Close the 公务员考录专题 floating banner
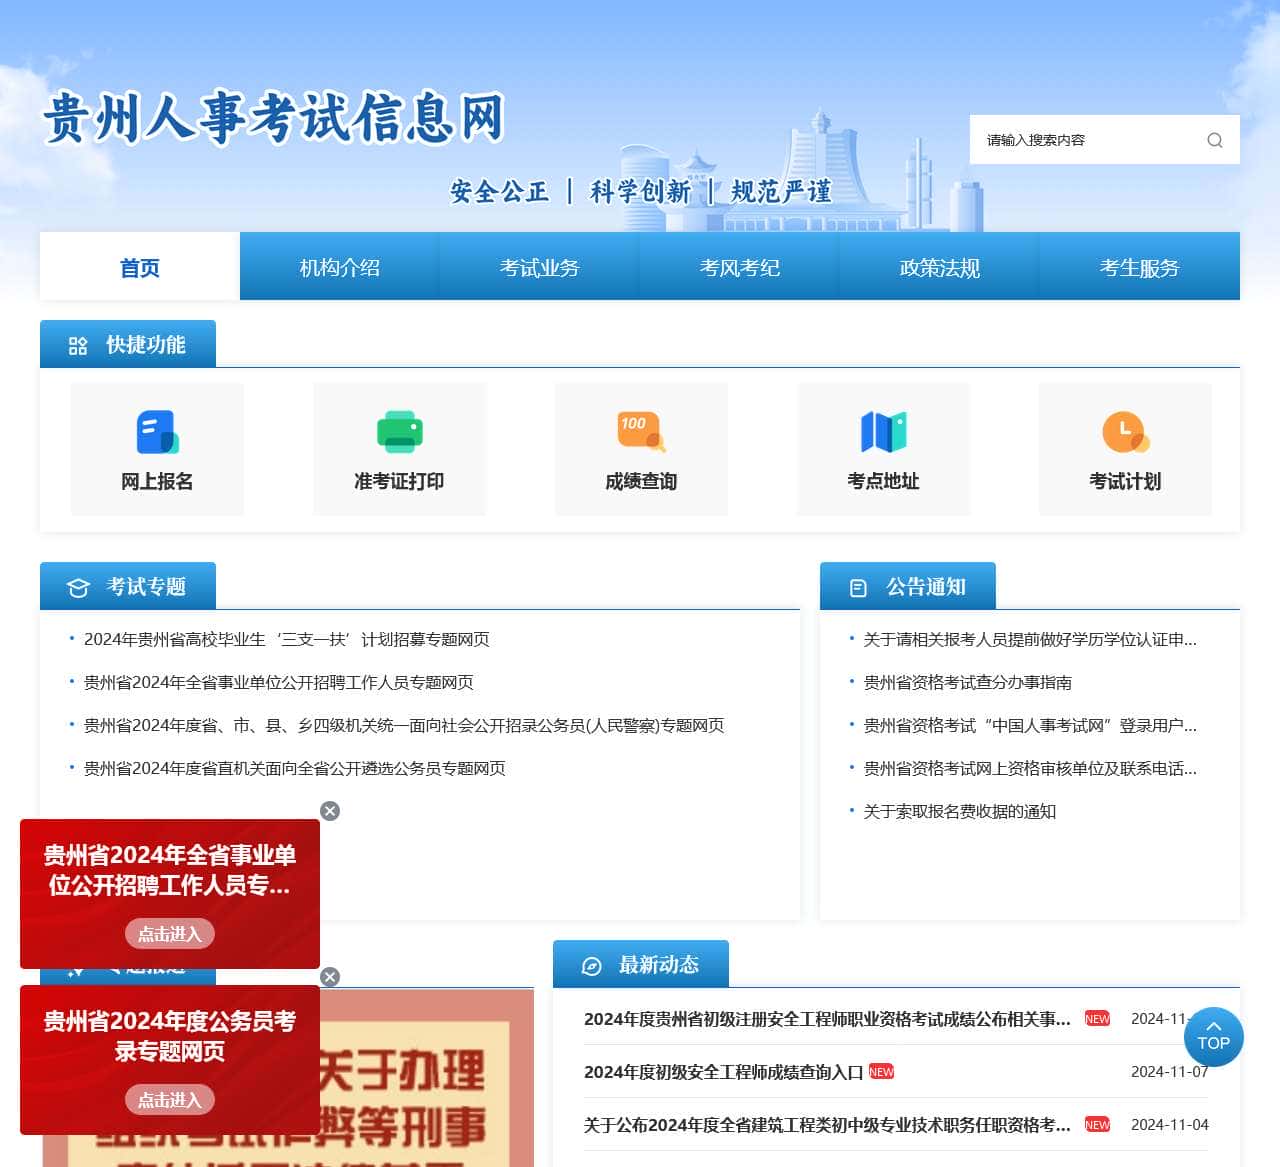1280x1167 pixels. tap(330, 977)
